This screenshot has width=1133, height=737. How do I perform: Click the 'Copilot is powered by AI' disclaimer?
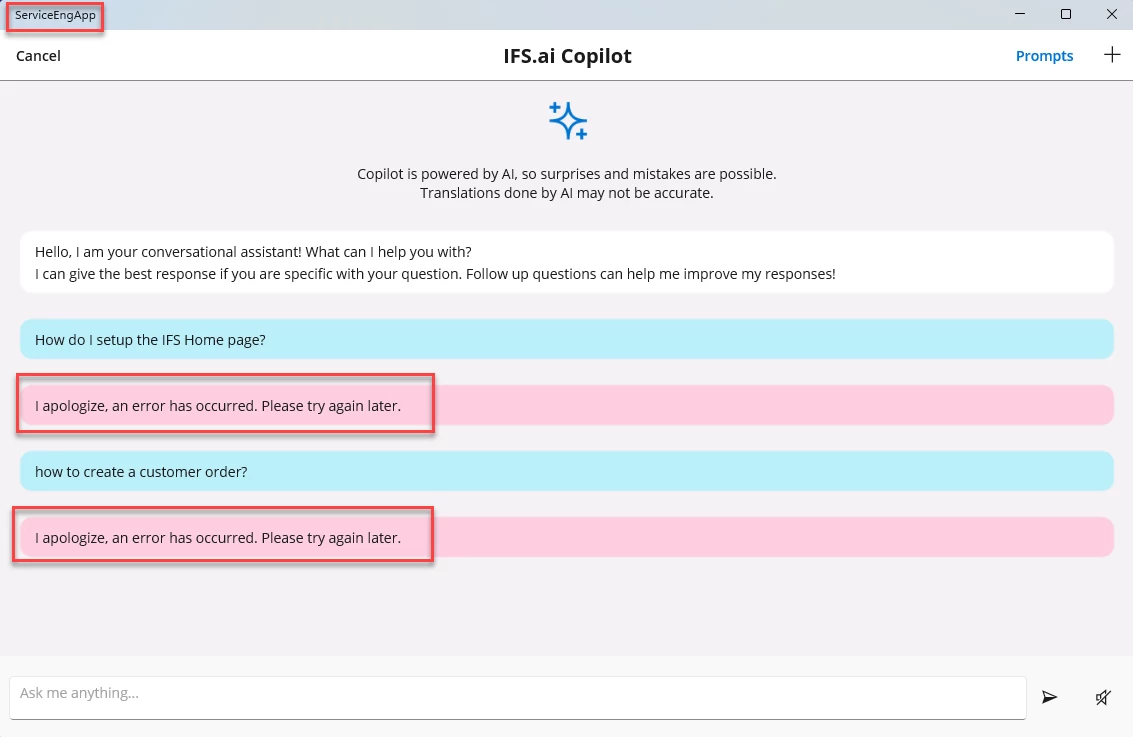[566, 174]
